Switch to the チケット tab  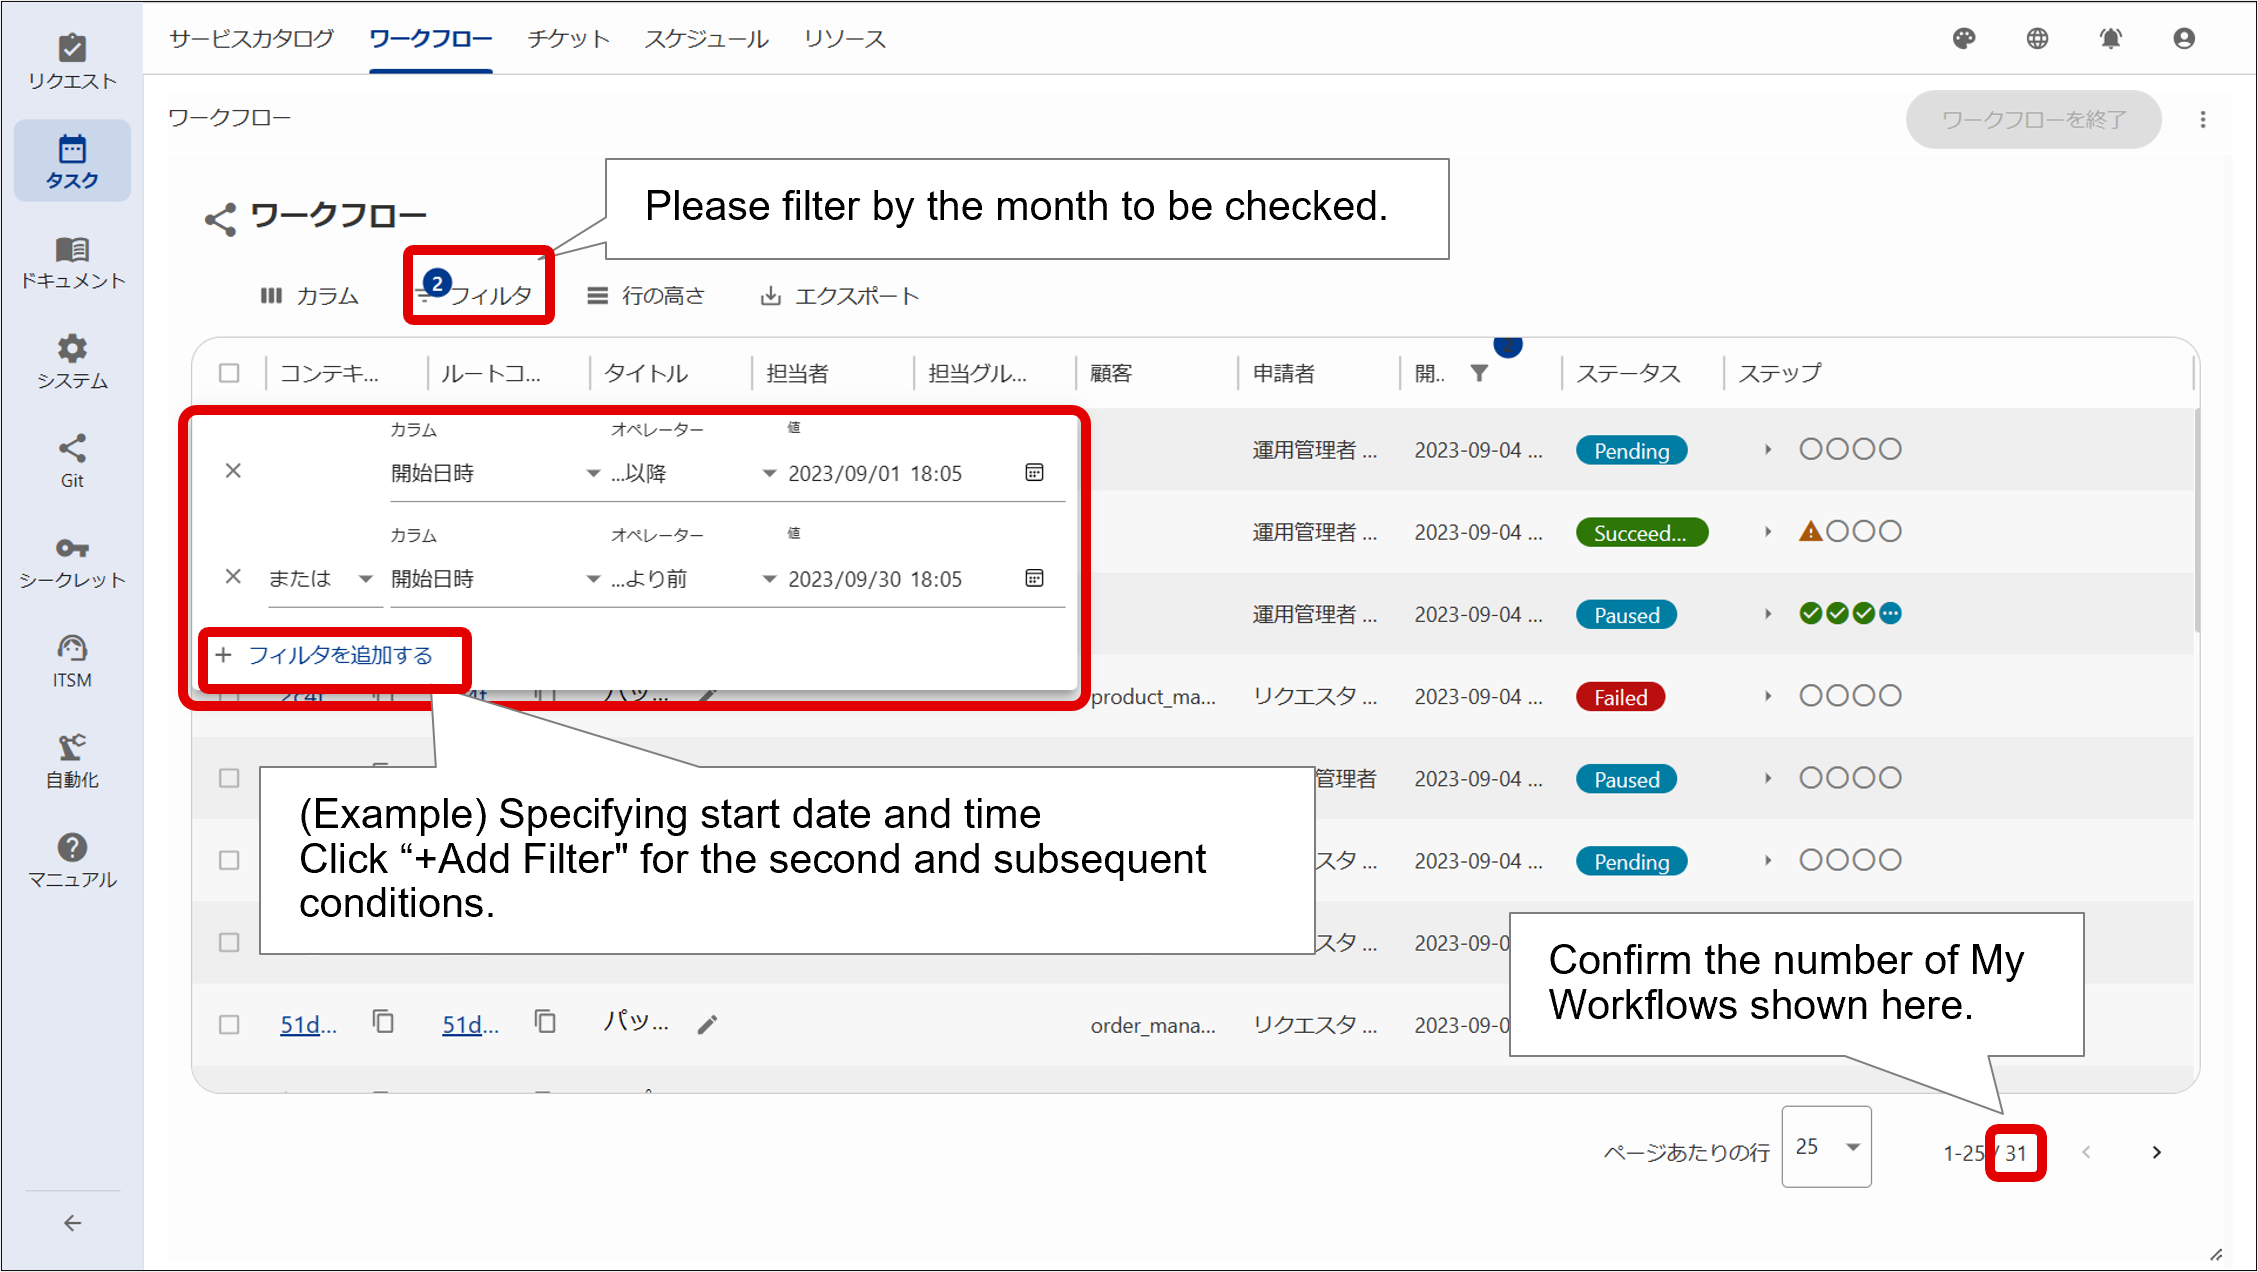click(568, 39)
